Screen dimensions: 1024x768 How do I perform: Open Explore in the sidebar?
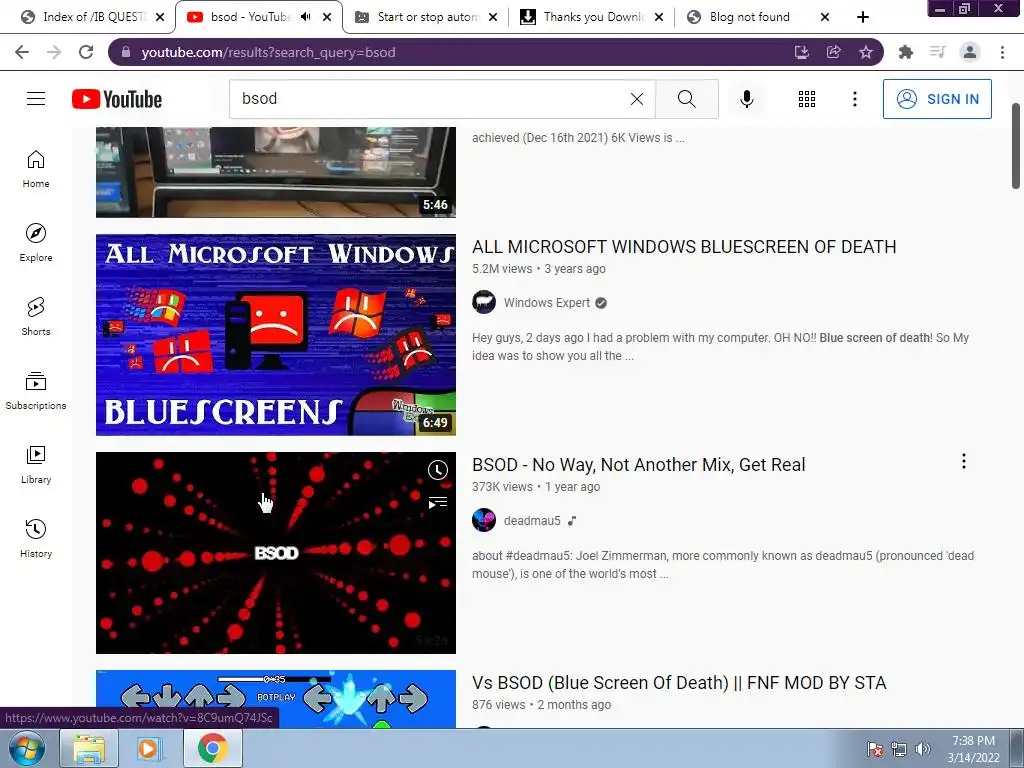click(x=36, y=243)
